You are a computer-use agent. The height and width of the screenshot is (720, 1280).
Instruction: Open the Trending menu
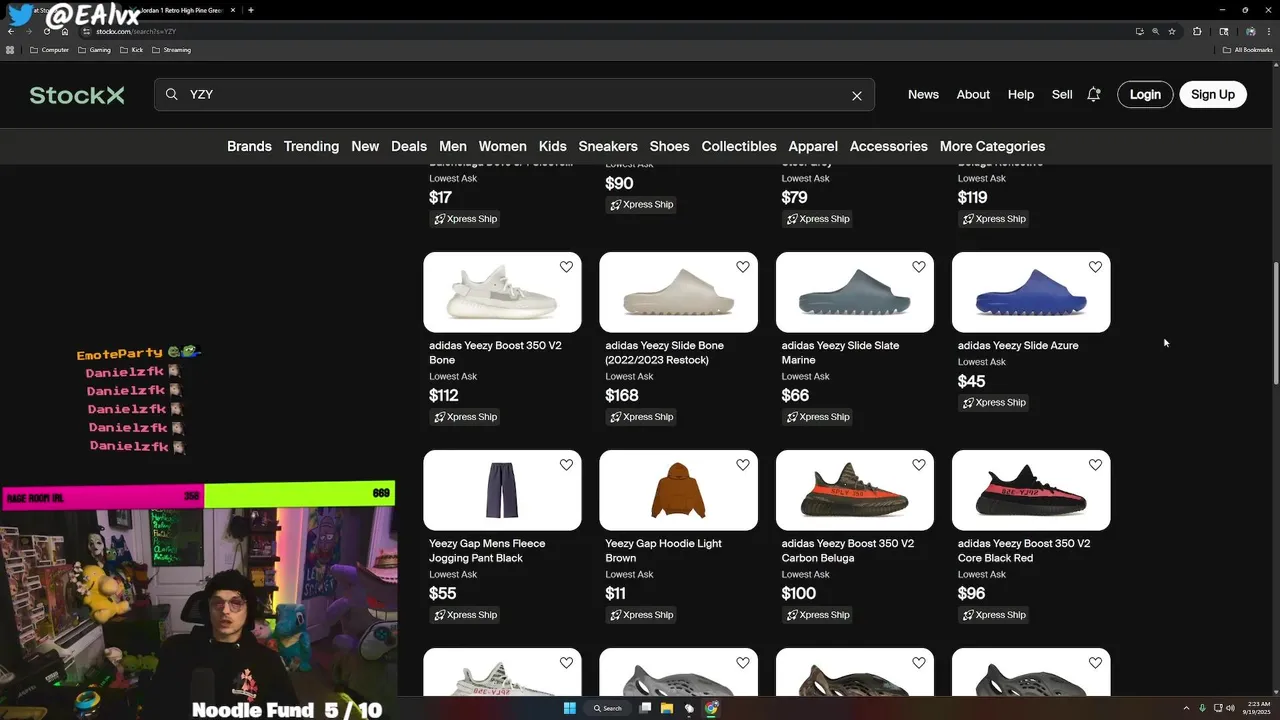click(x=311, y=146)
